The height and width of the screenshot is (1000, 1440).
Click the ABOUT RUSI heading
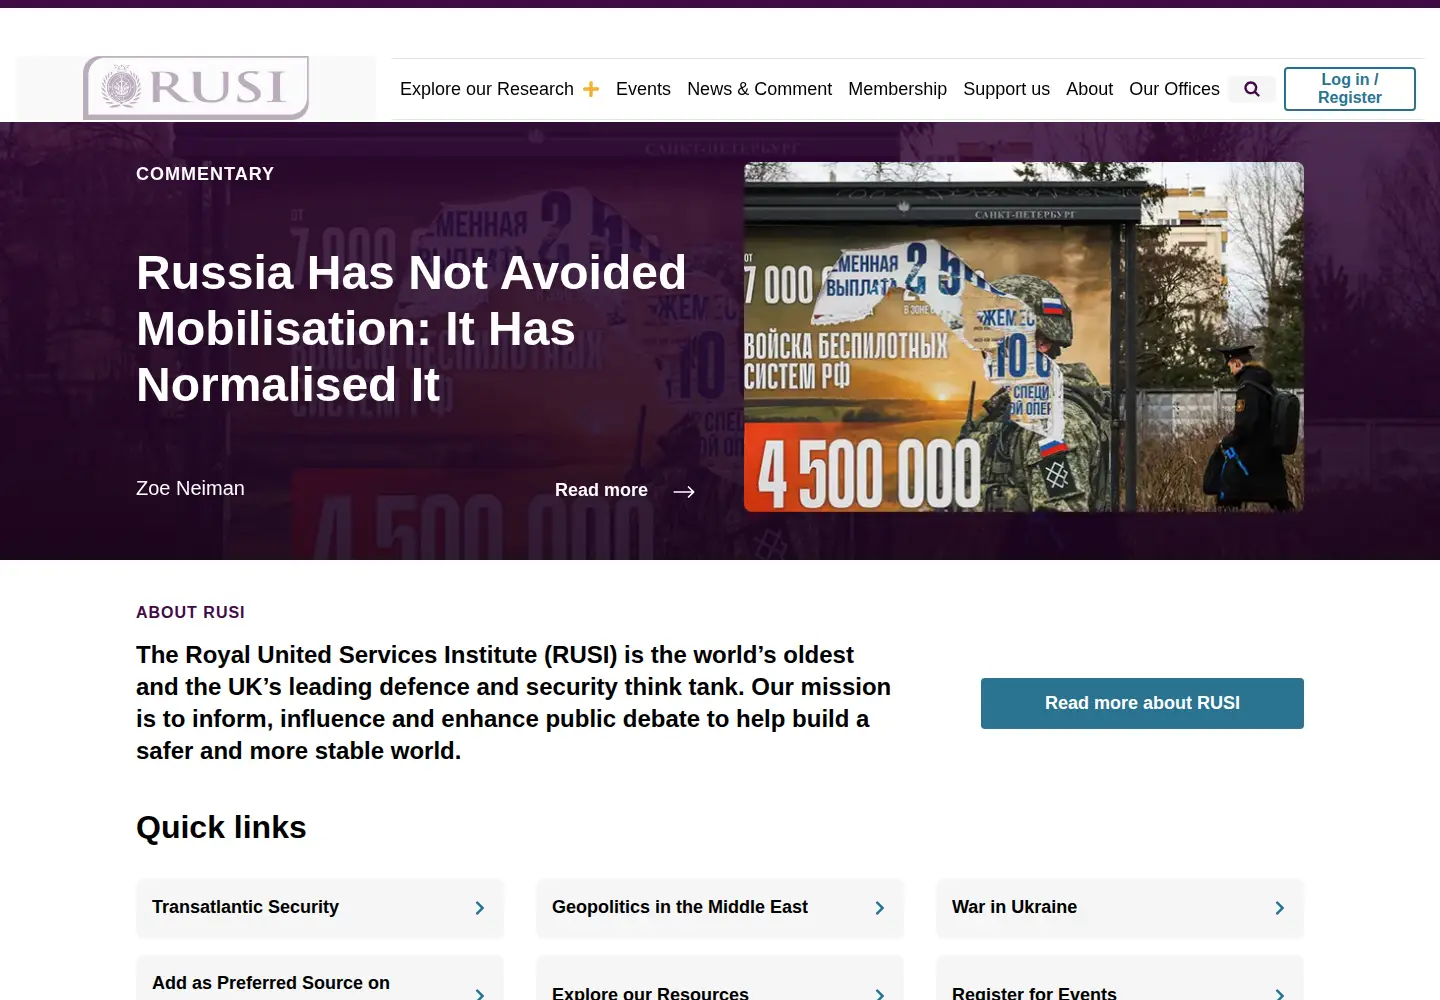point(190,612)
